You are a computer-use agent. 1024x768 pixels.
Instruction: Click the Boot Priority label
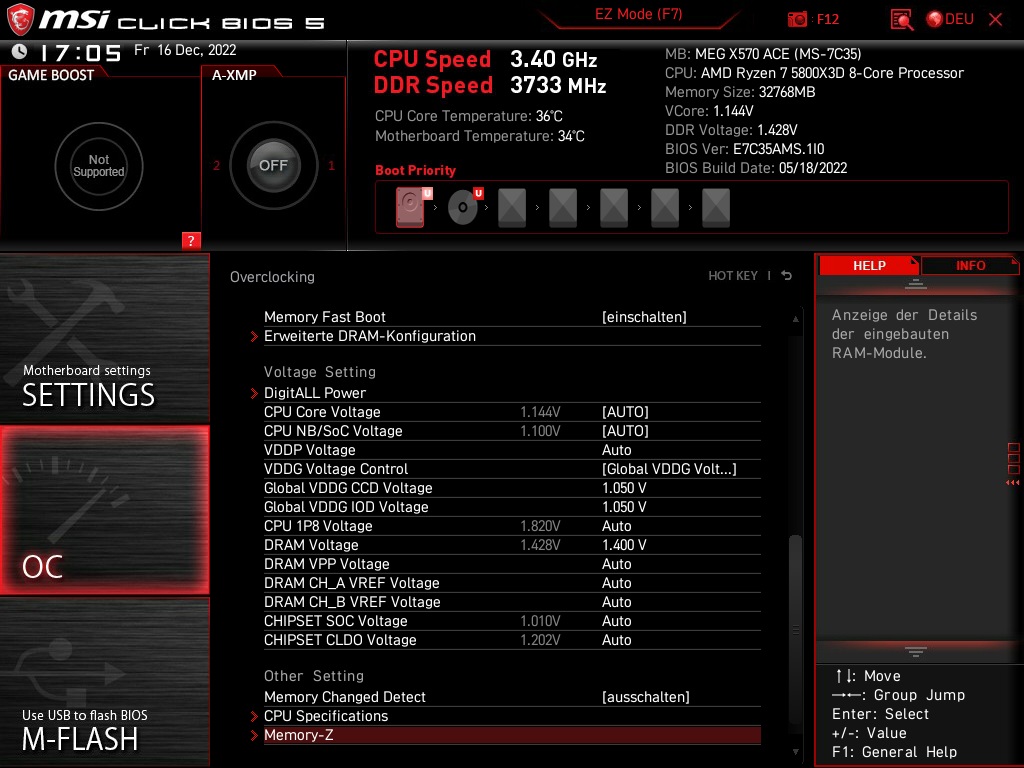click(x=415, y=170)
